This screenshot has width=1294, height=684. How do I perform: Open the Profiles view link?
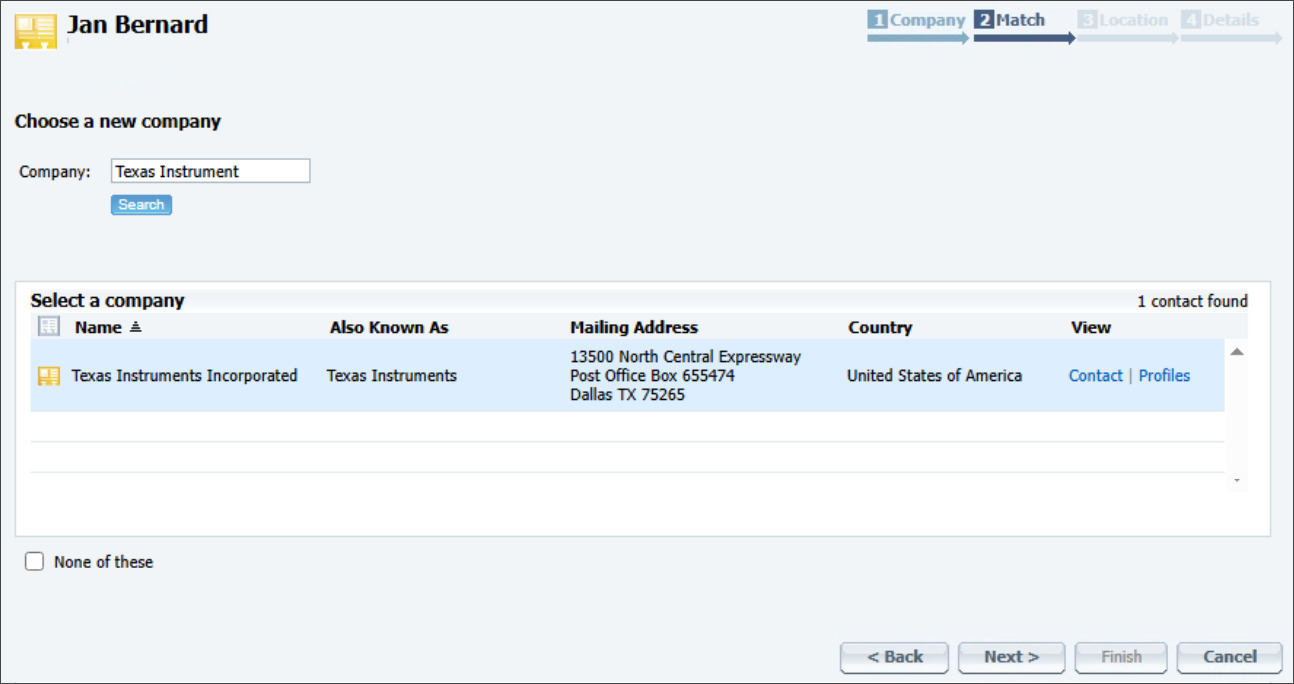click(x=1164, y=376)
